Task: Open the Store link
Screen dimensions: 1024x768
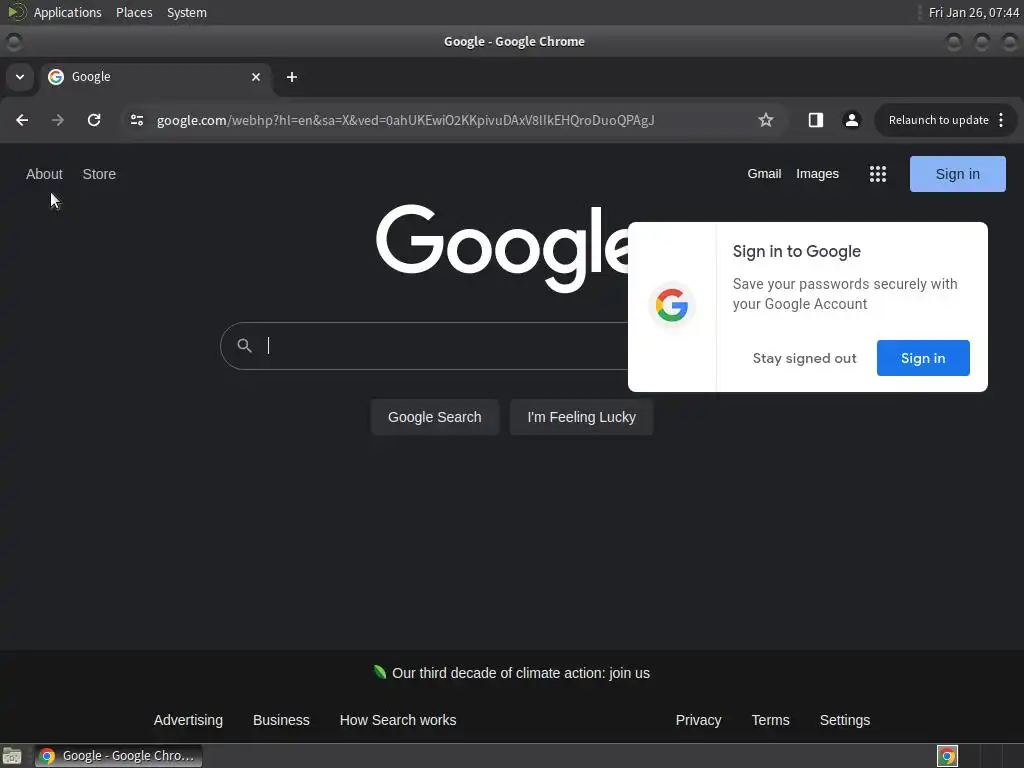Action: 99,174
